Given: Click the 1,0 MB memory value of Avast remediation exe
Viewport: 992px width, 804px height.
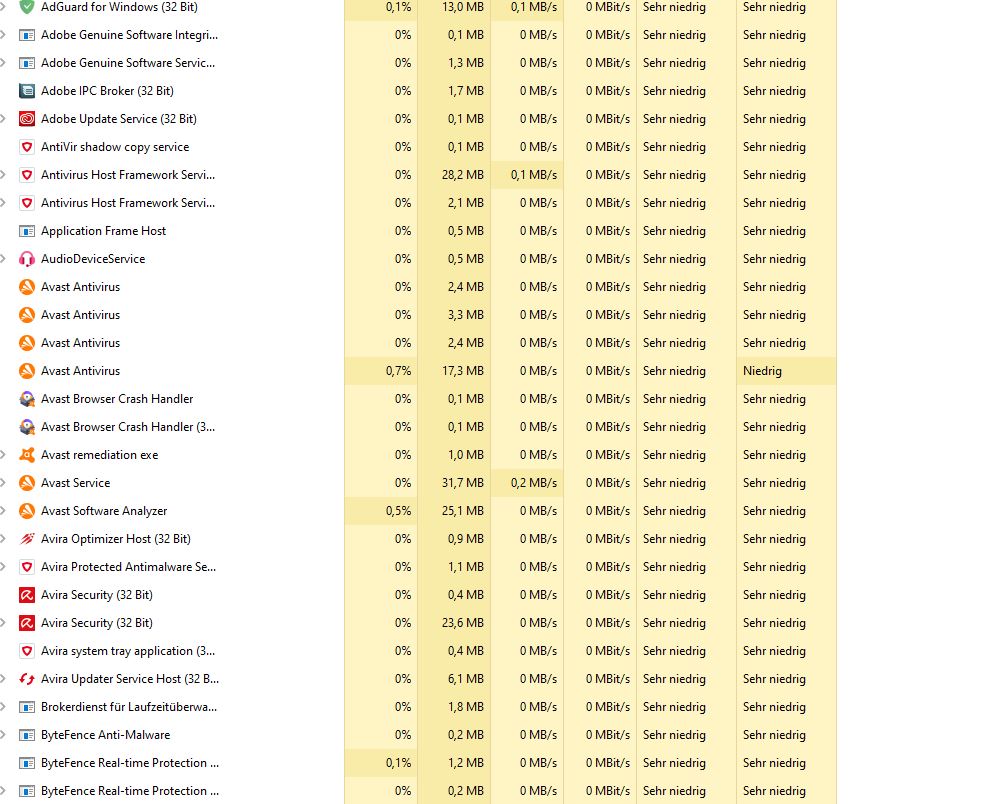Looking at the screenshot, I should pos(466,455).
